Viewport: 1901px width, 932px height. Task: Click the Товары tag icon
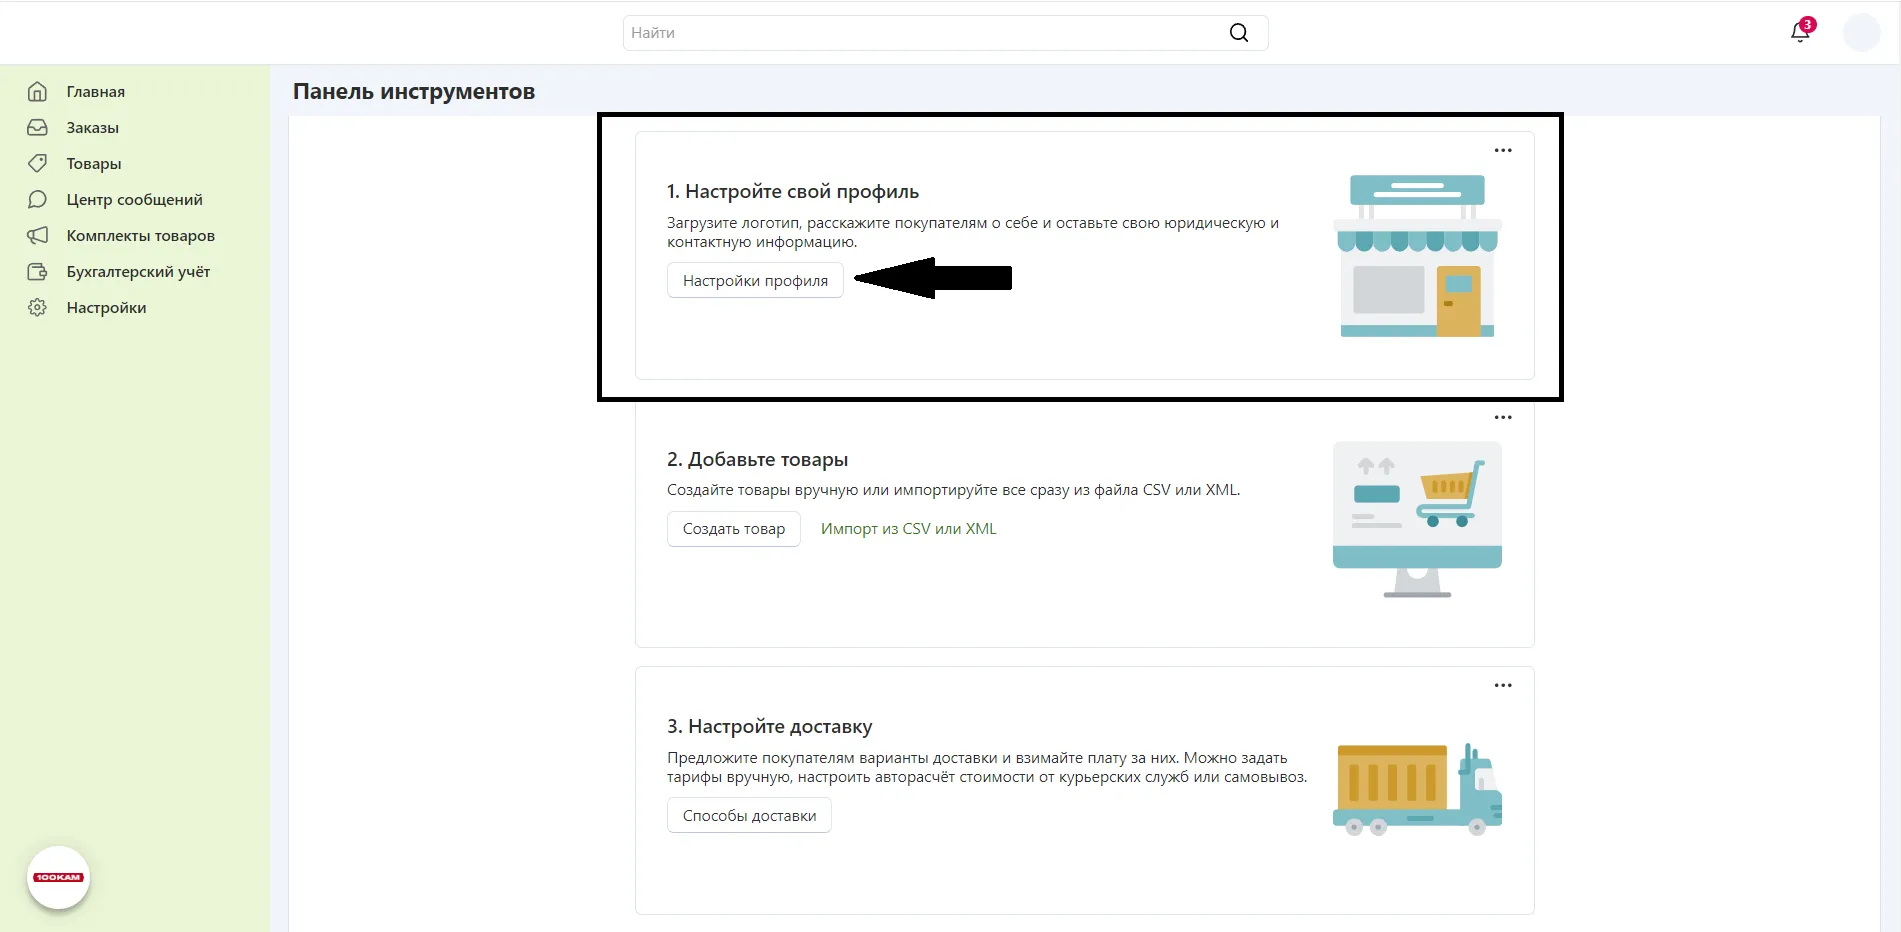pyautogui.click(x=37, y=163)
